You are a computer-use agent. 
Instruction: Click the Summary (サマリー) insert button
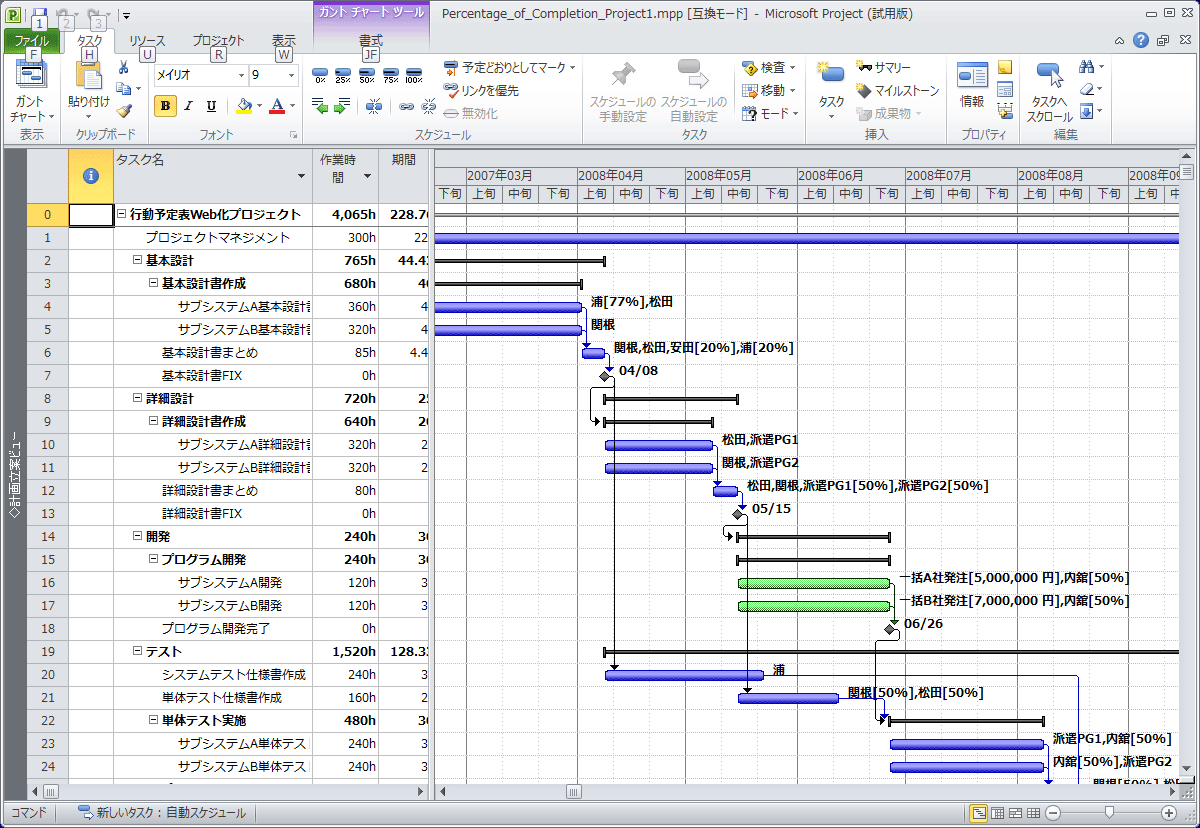click(884, 67)
